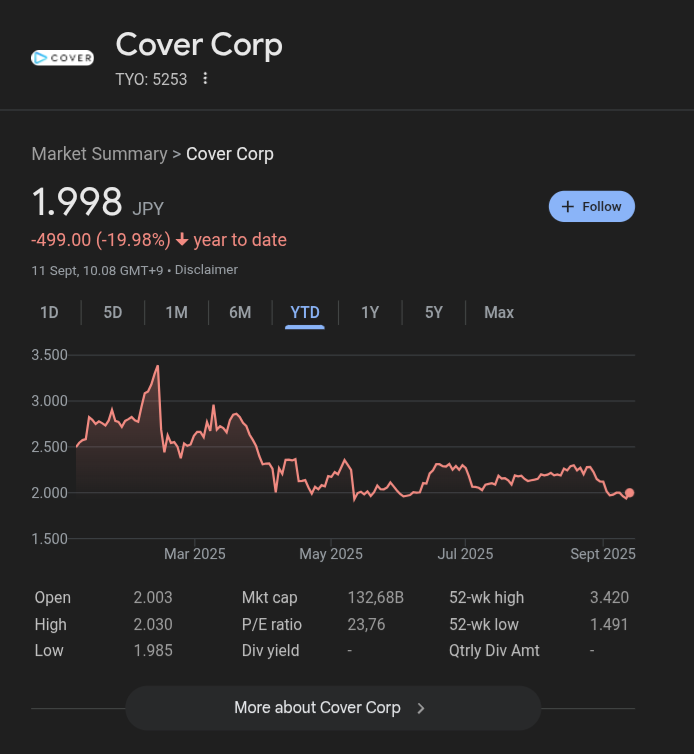Click the 3.500 y-axis label
This screenshot has width=694, height=754.
pyautogui.click(x=49, y=355)
